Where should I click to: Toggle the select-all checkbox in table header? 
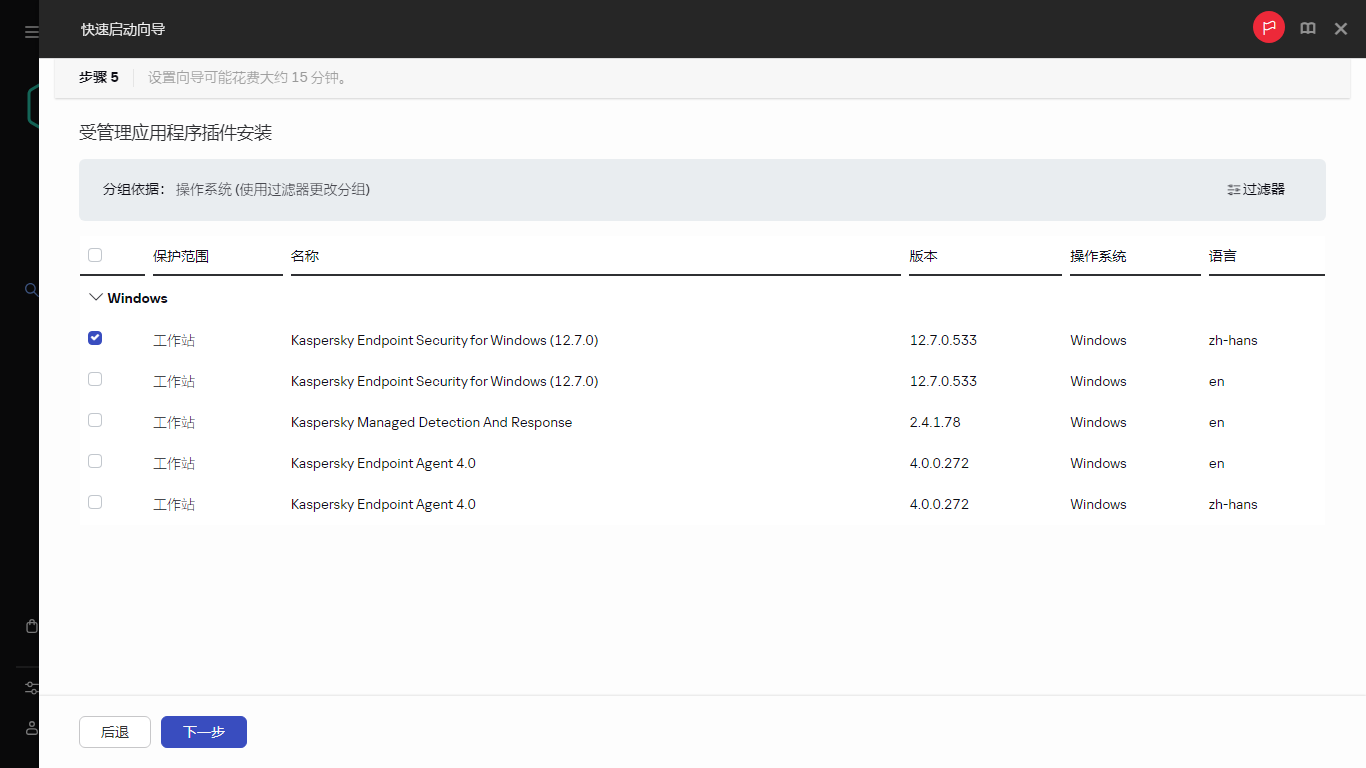click(95, 255)
